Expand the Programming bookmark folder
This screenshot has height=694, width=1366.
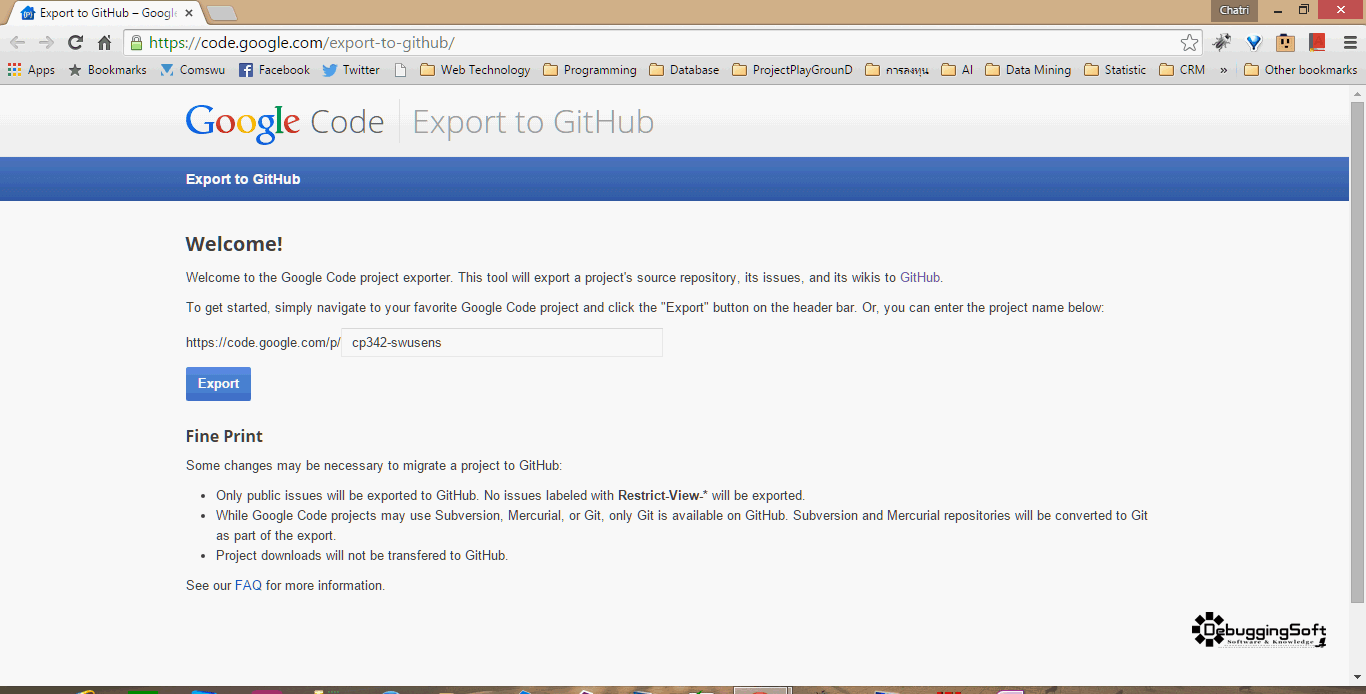click(590, 70)
